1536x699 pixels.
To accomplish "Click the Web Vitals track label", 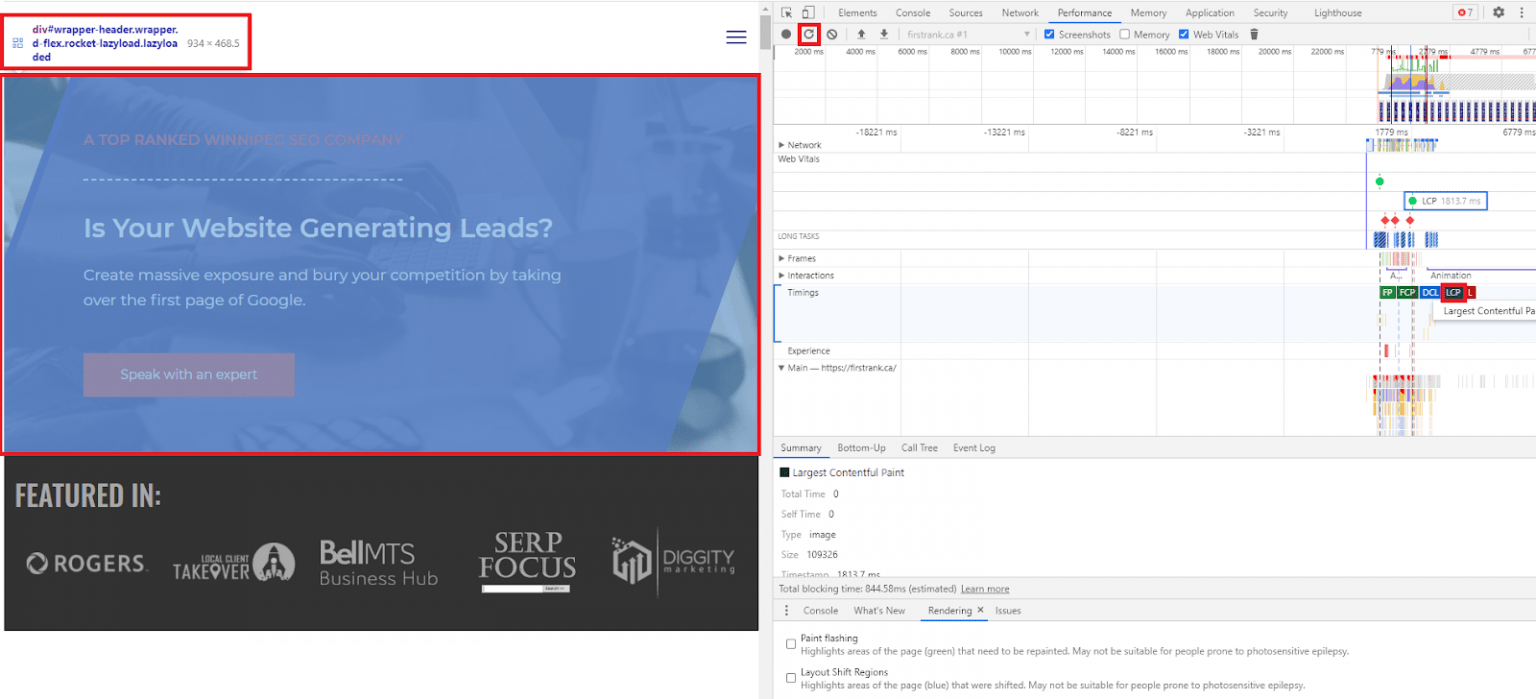I will [x=799, y=159].
